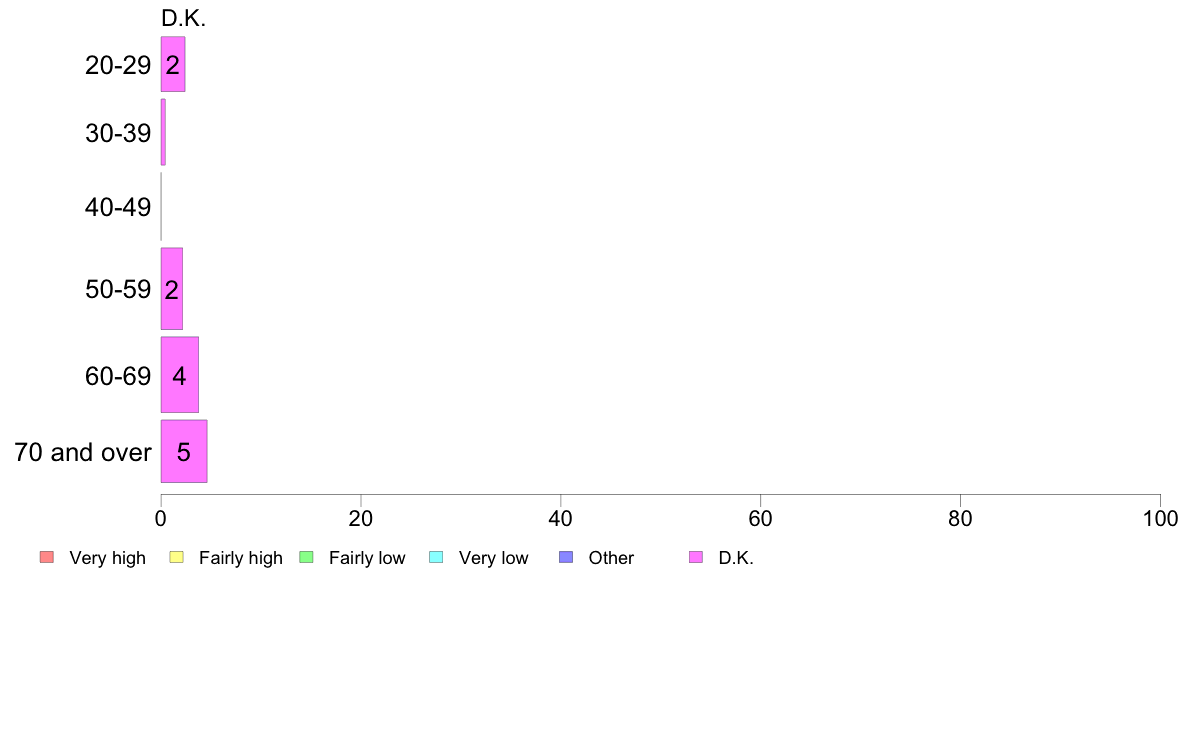Viewport: 1188px width, 736px height.
Task: Select the 50-59 bar
Action: 171,289
